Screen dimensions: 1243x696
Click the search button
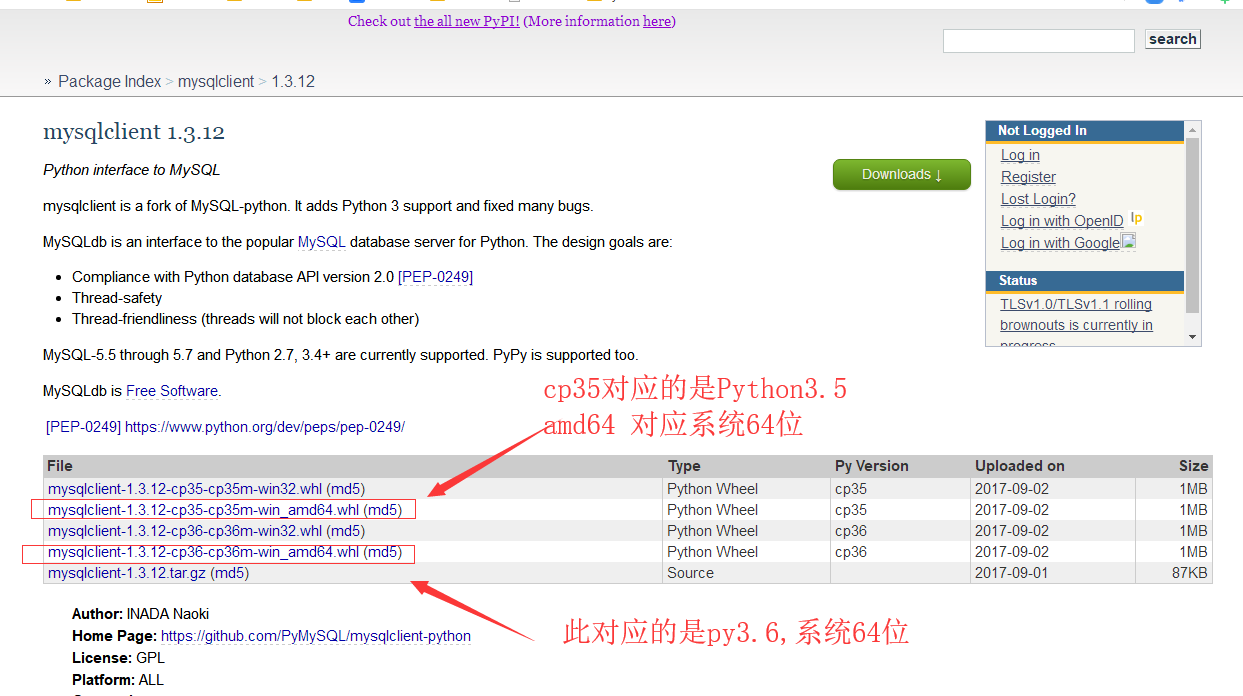[1173, 39]
